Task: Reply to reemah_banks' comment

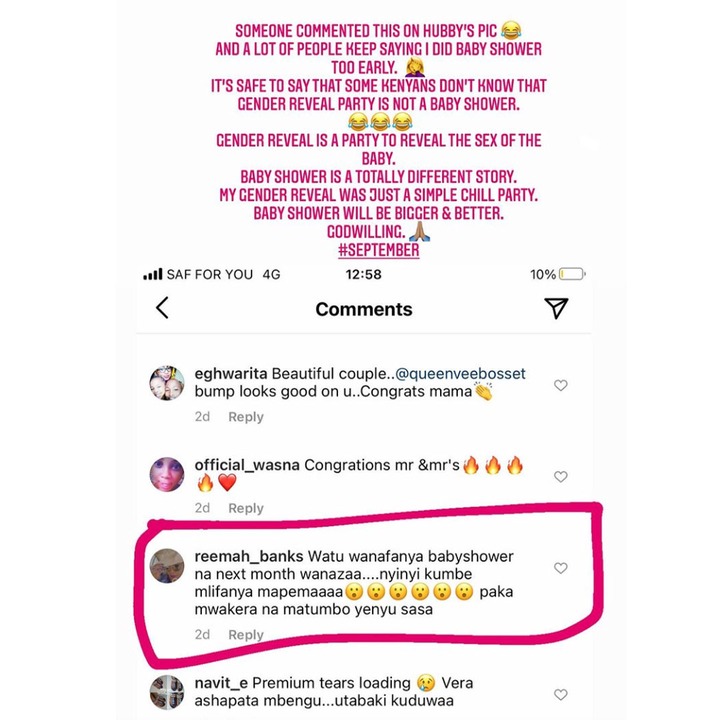Action: click(x=246, y=635)
